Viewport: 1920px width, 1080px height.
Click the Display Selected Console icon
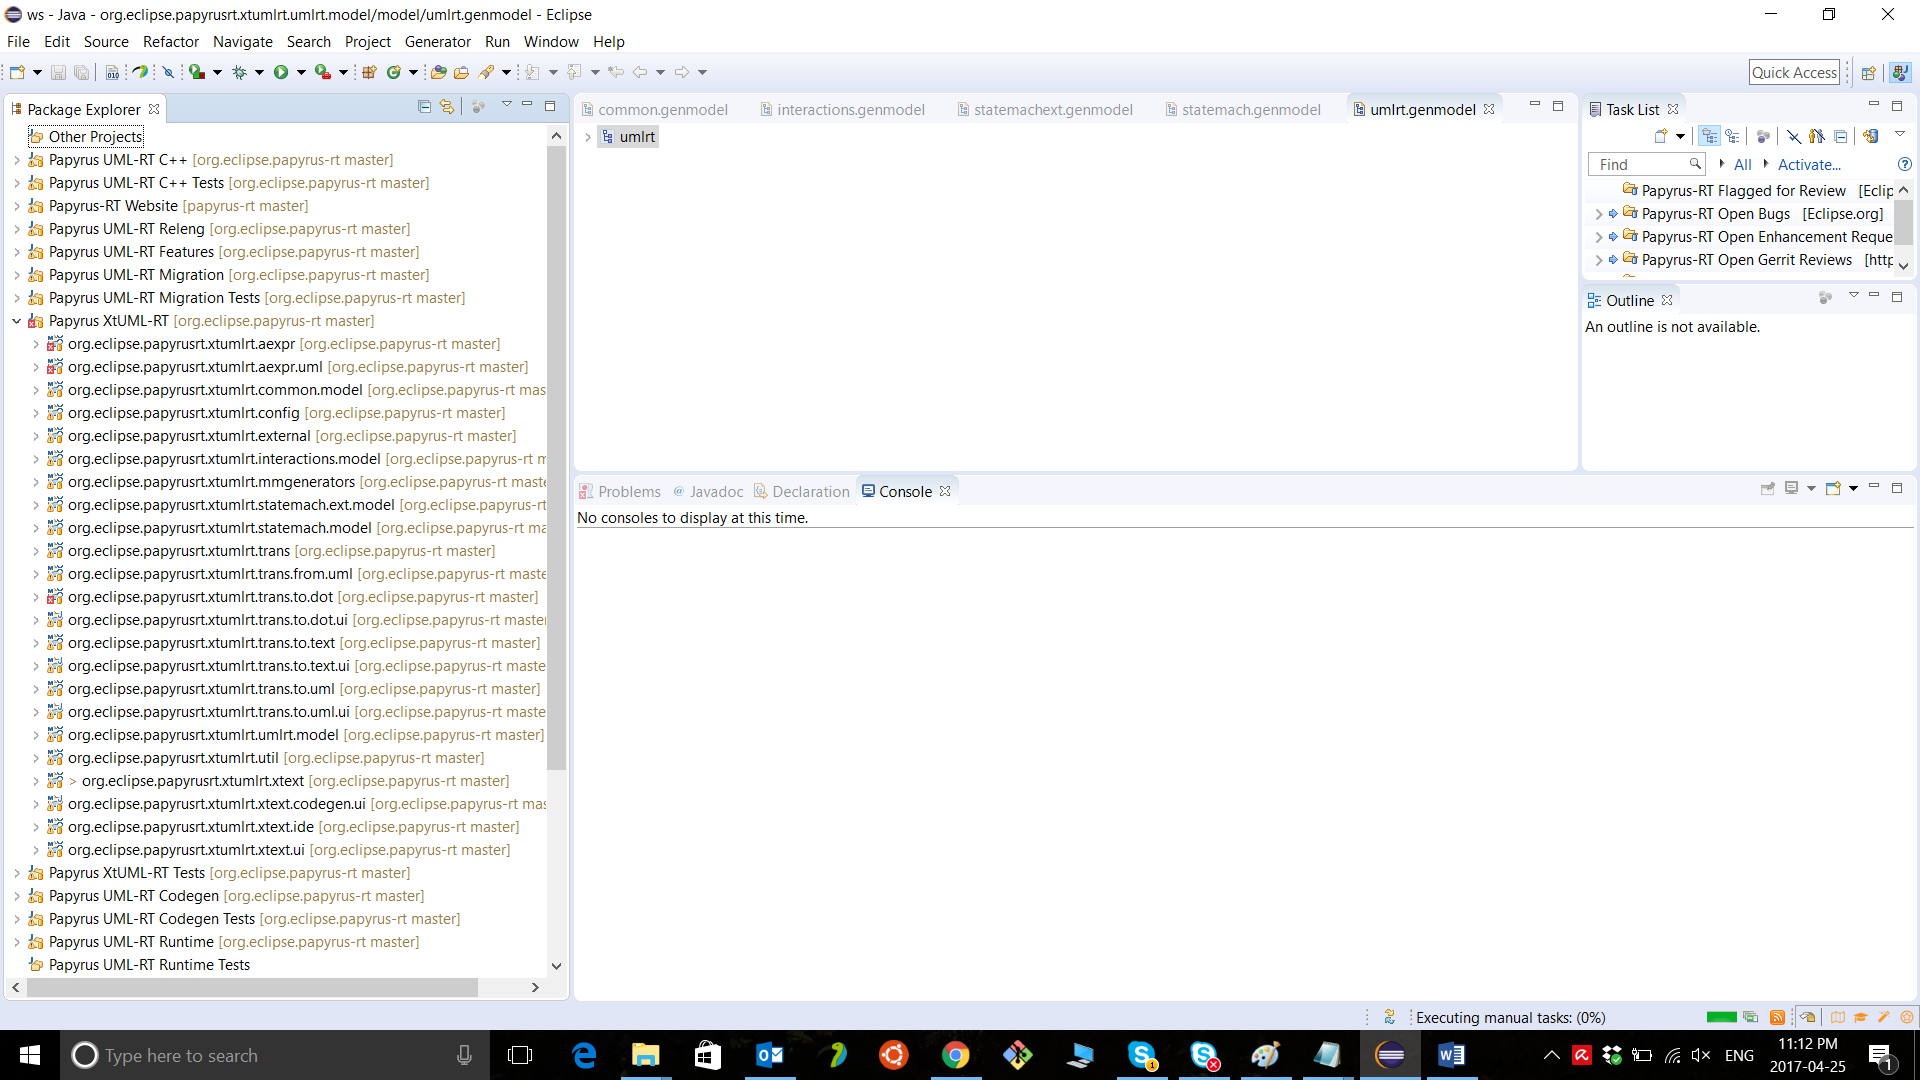tap(1791, 488)
